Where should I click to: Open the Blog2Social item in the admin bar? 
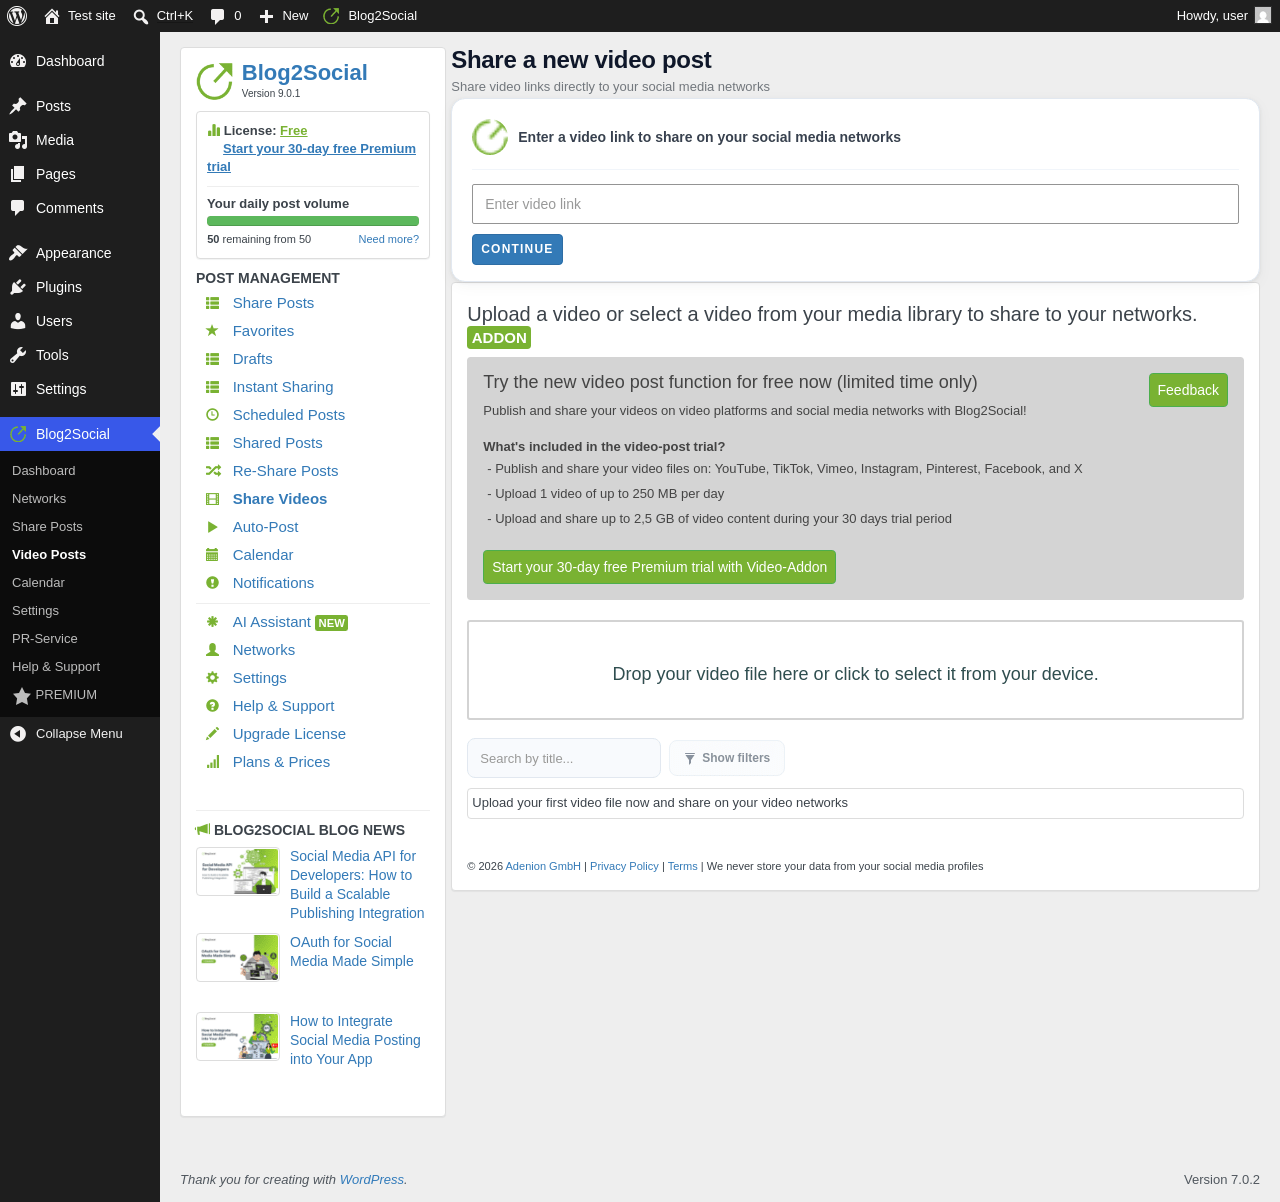tap(369, 16)
